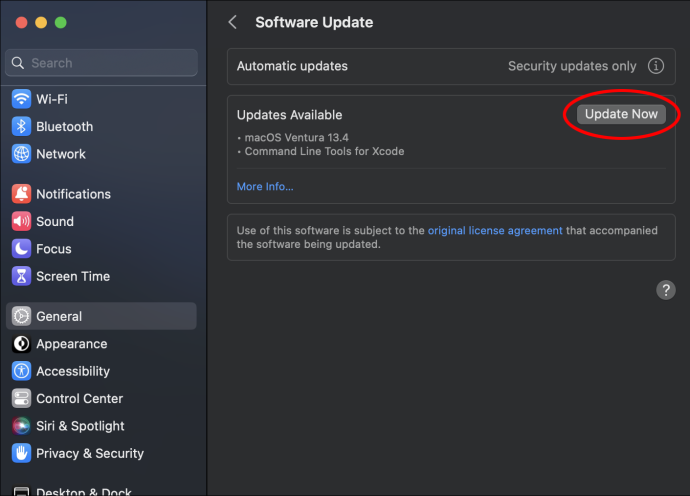The height and width of the screenshot is (496, 690).
Task: Click the Notifications bell icon
Action: (x=21, y=194)
